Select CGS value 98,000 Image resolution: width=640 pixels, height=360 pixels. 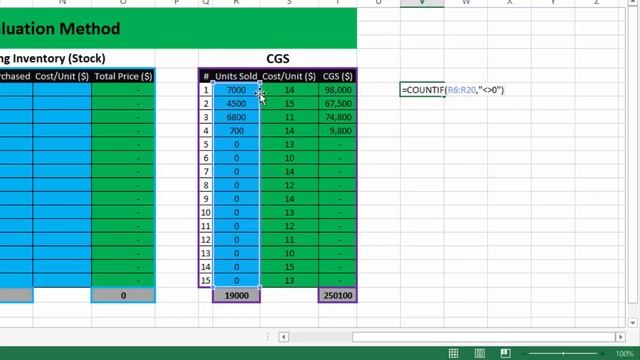coord(338,90)
